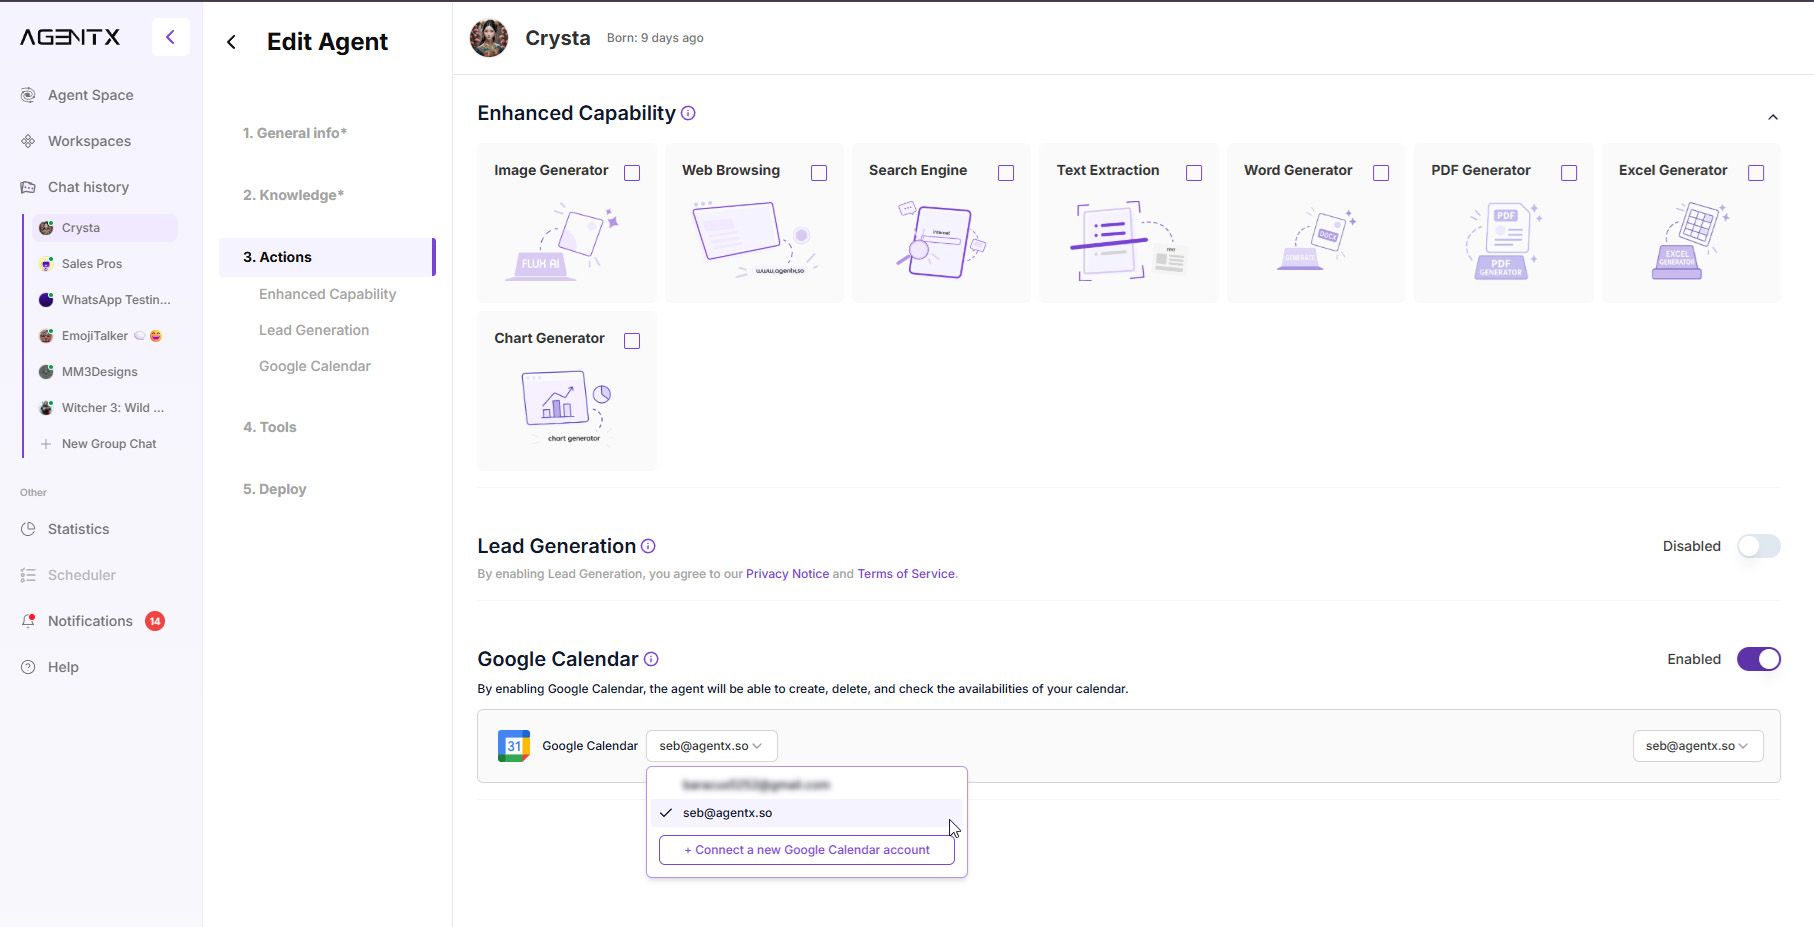
Task: Enable the Web Browsing checkbox
Action: coord(819,173)
